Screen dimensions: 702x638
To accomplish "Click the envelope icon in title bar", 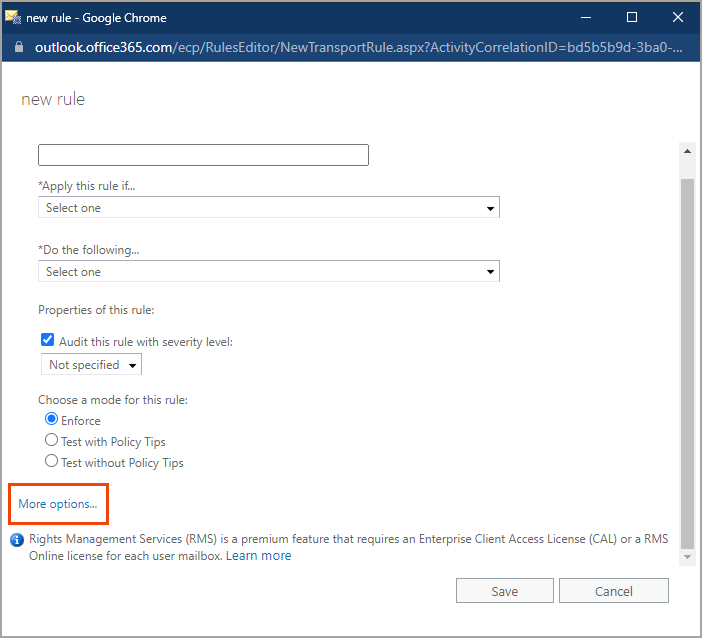I will coord(13,17).
